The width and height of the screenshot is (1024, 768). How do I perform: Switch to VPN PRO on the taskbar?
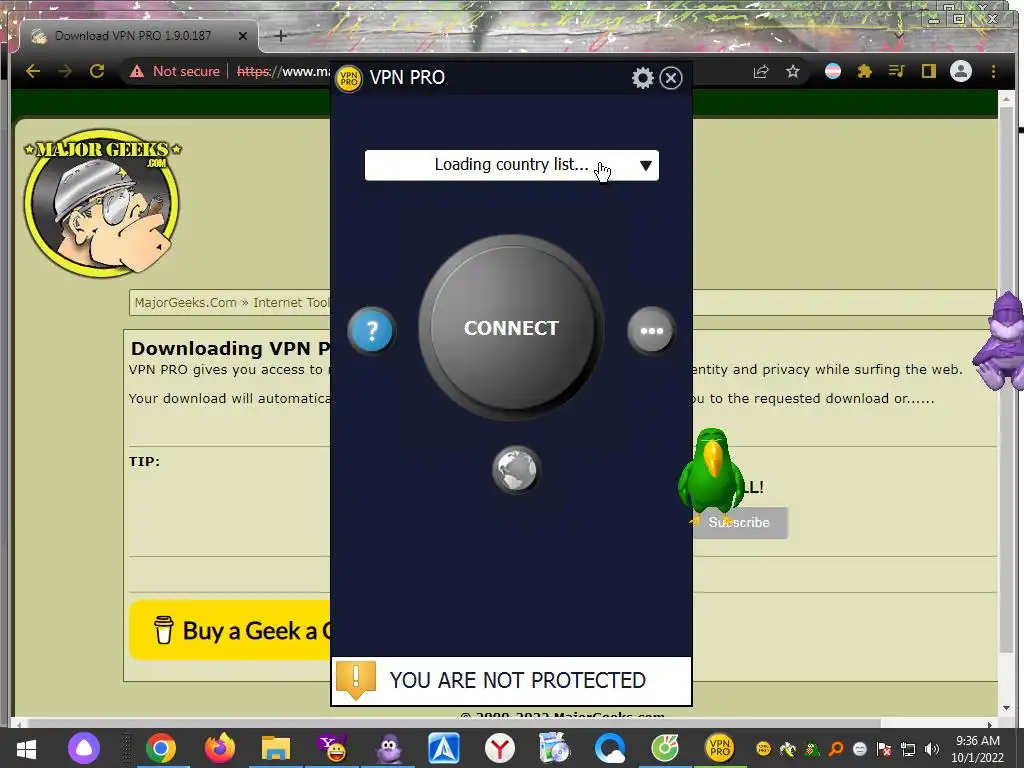pyautogui.click(x=719, y=748)
